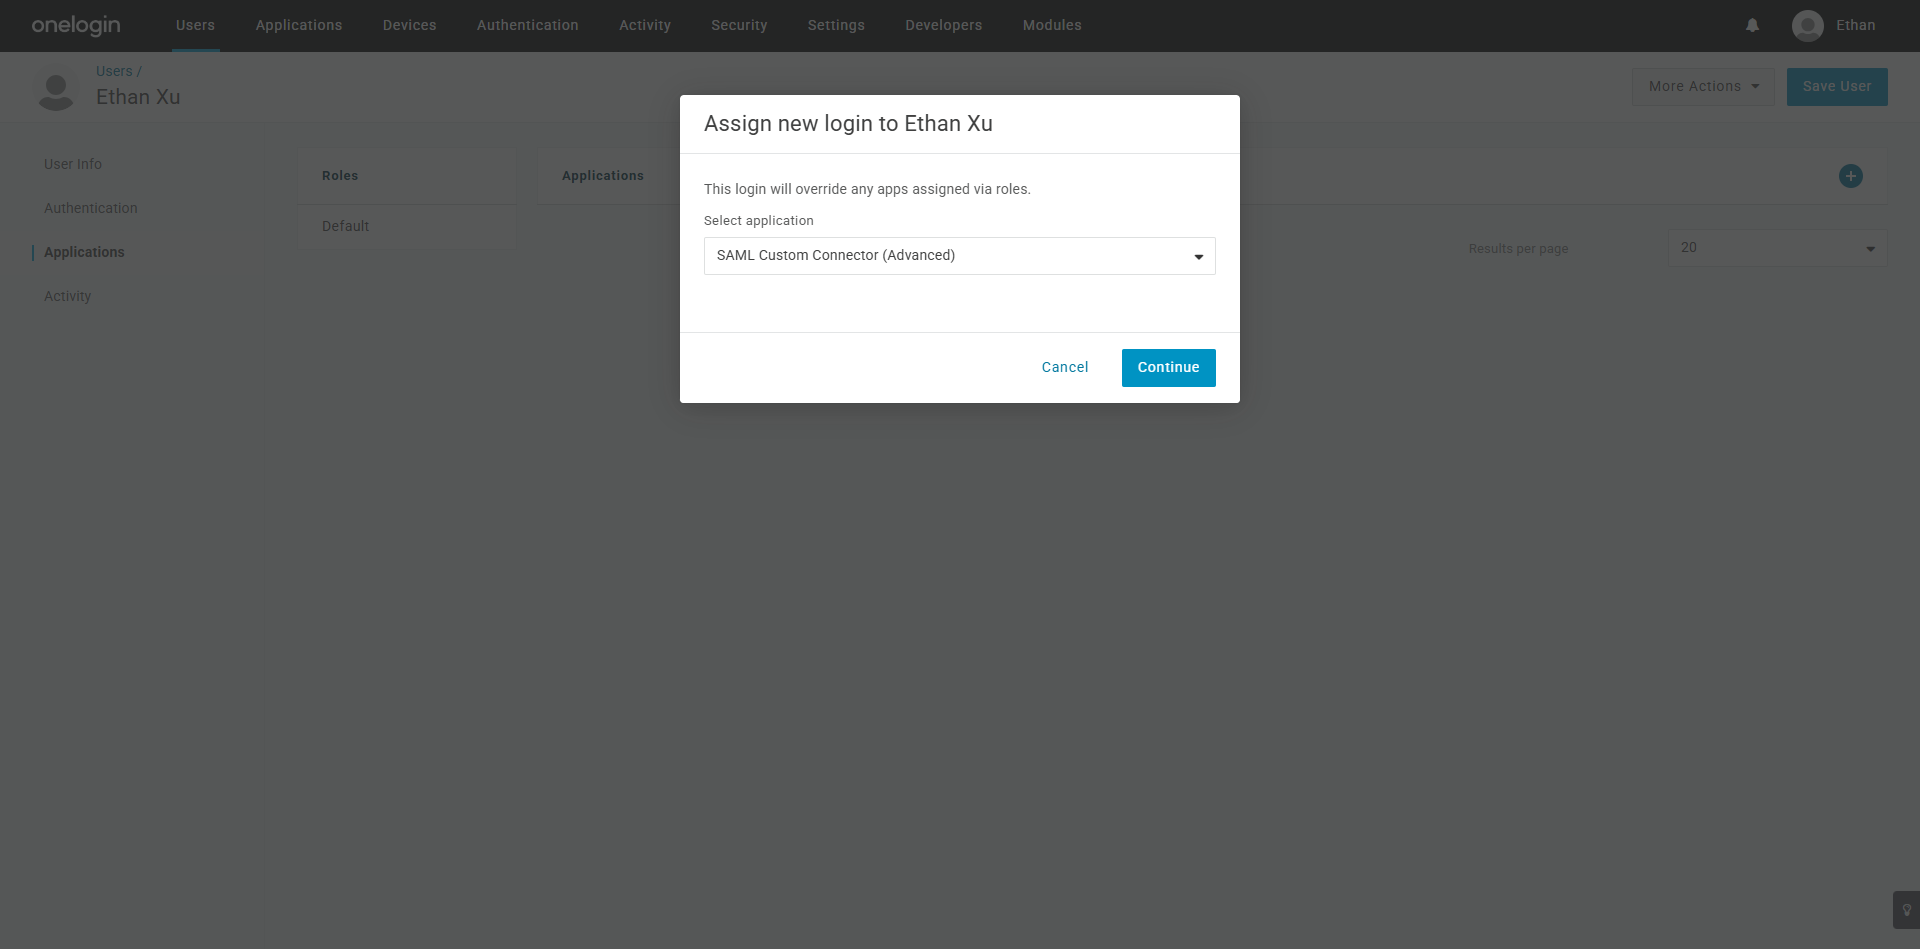Click Cancel in the dialog
1920x949 pixels.
1065,368
